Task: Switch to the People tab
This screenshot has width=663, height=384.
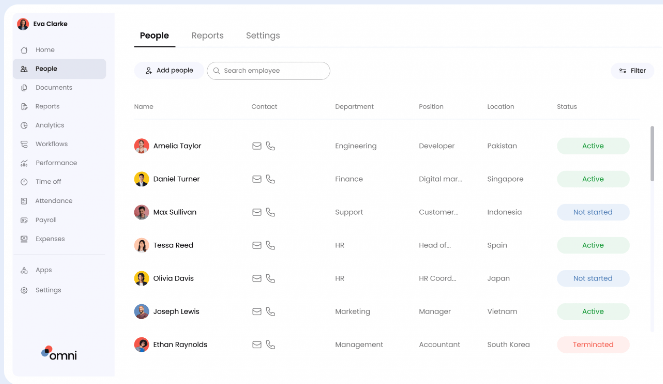Action: (154, 36)
